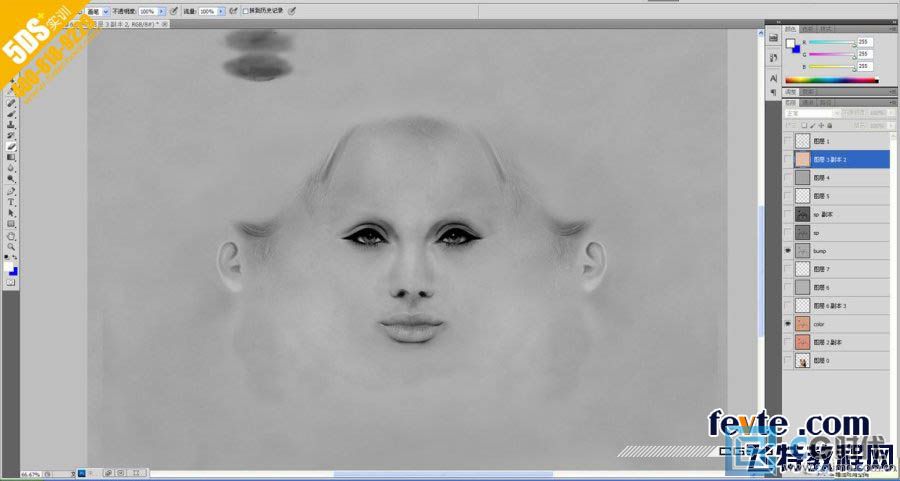Select the Pen tool

[x=11, y=191]
